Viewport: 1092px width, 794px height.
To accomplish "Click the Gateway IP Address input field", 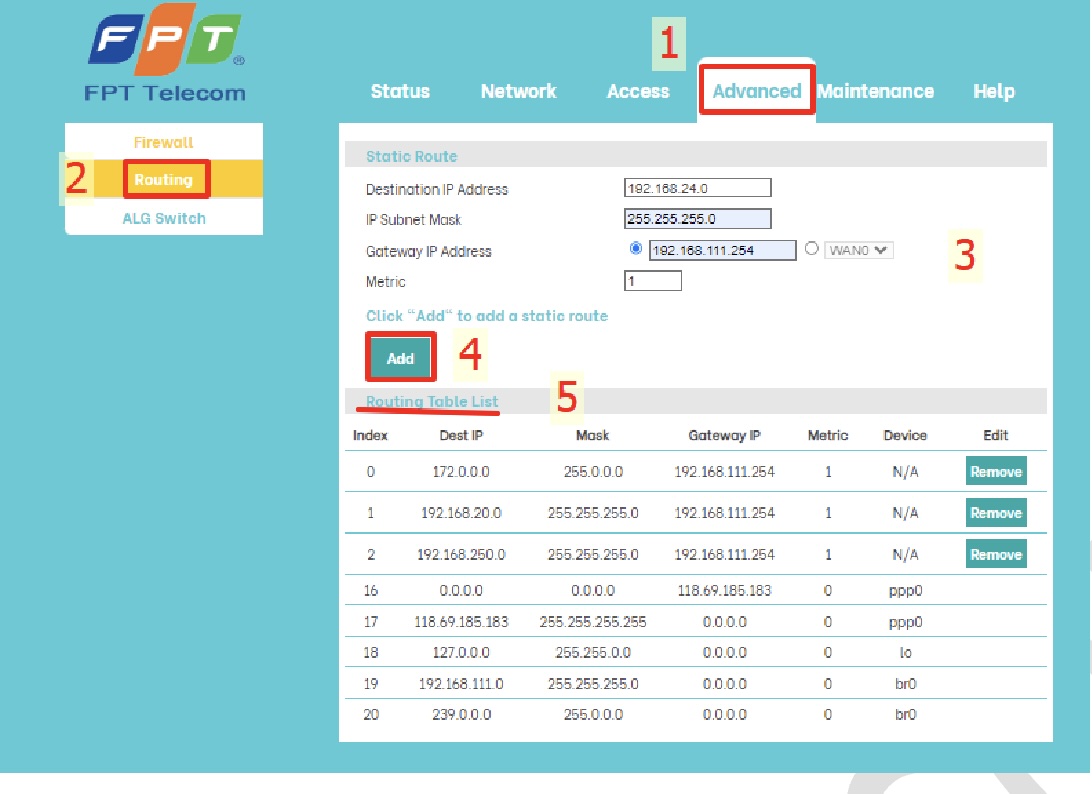I will tap(722, 250).
